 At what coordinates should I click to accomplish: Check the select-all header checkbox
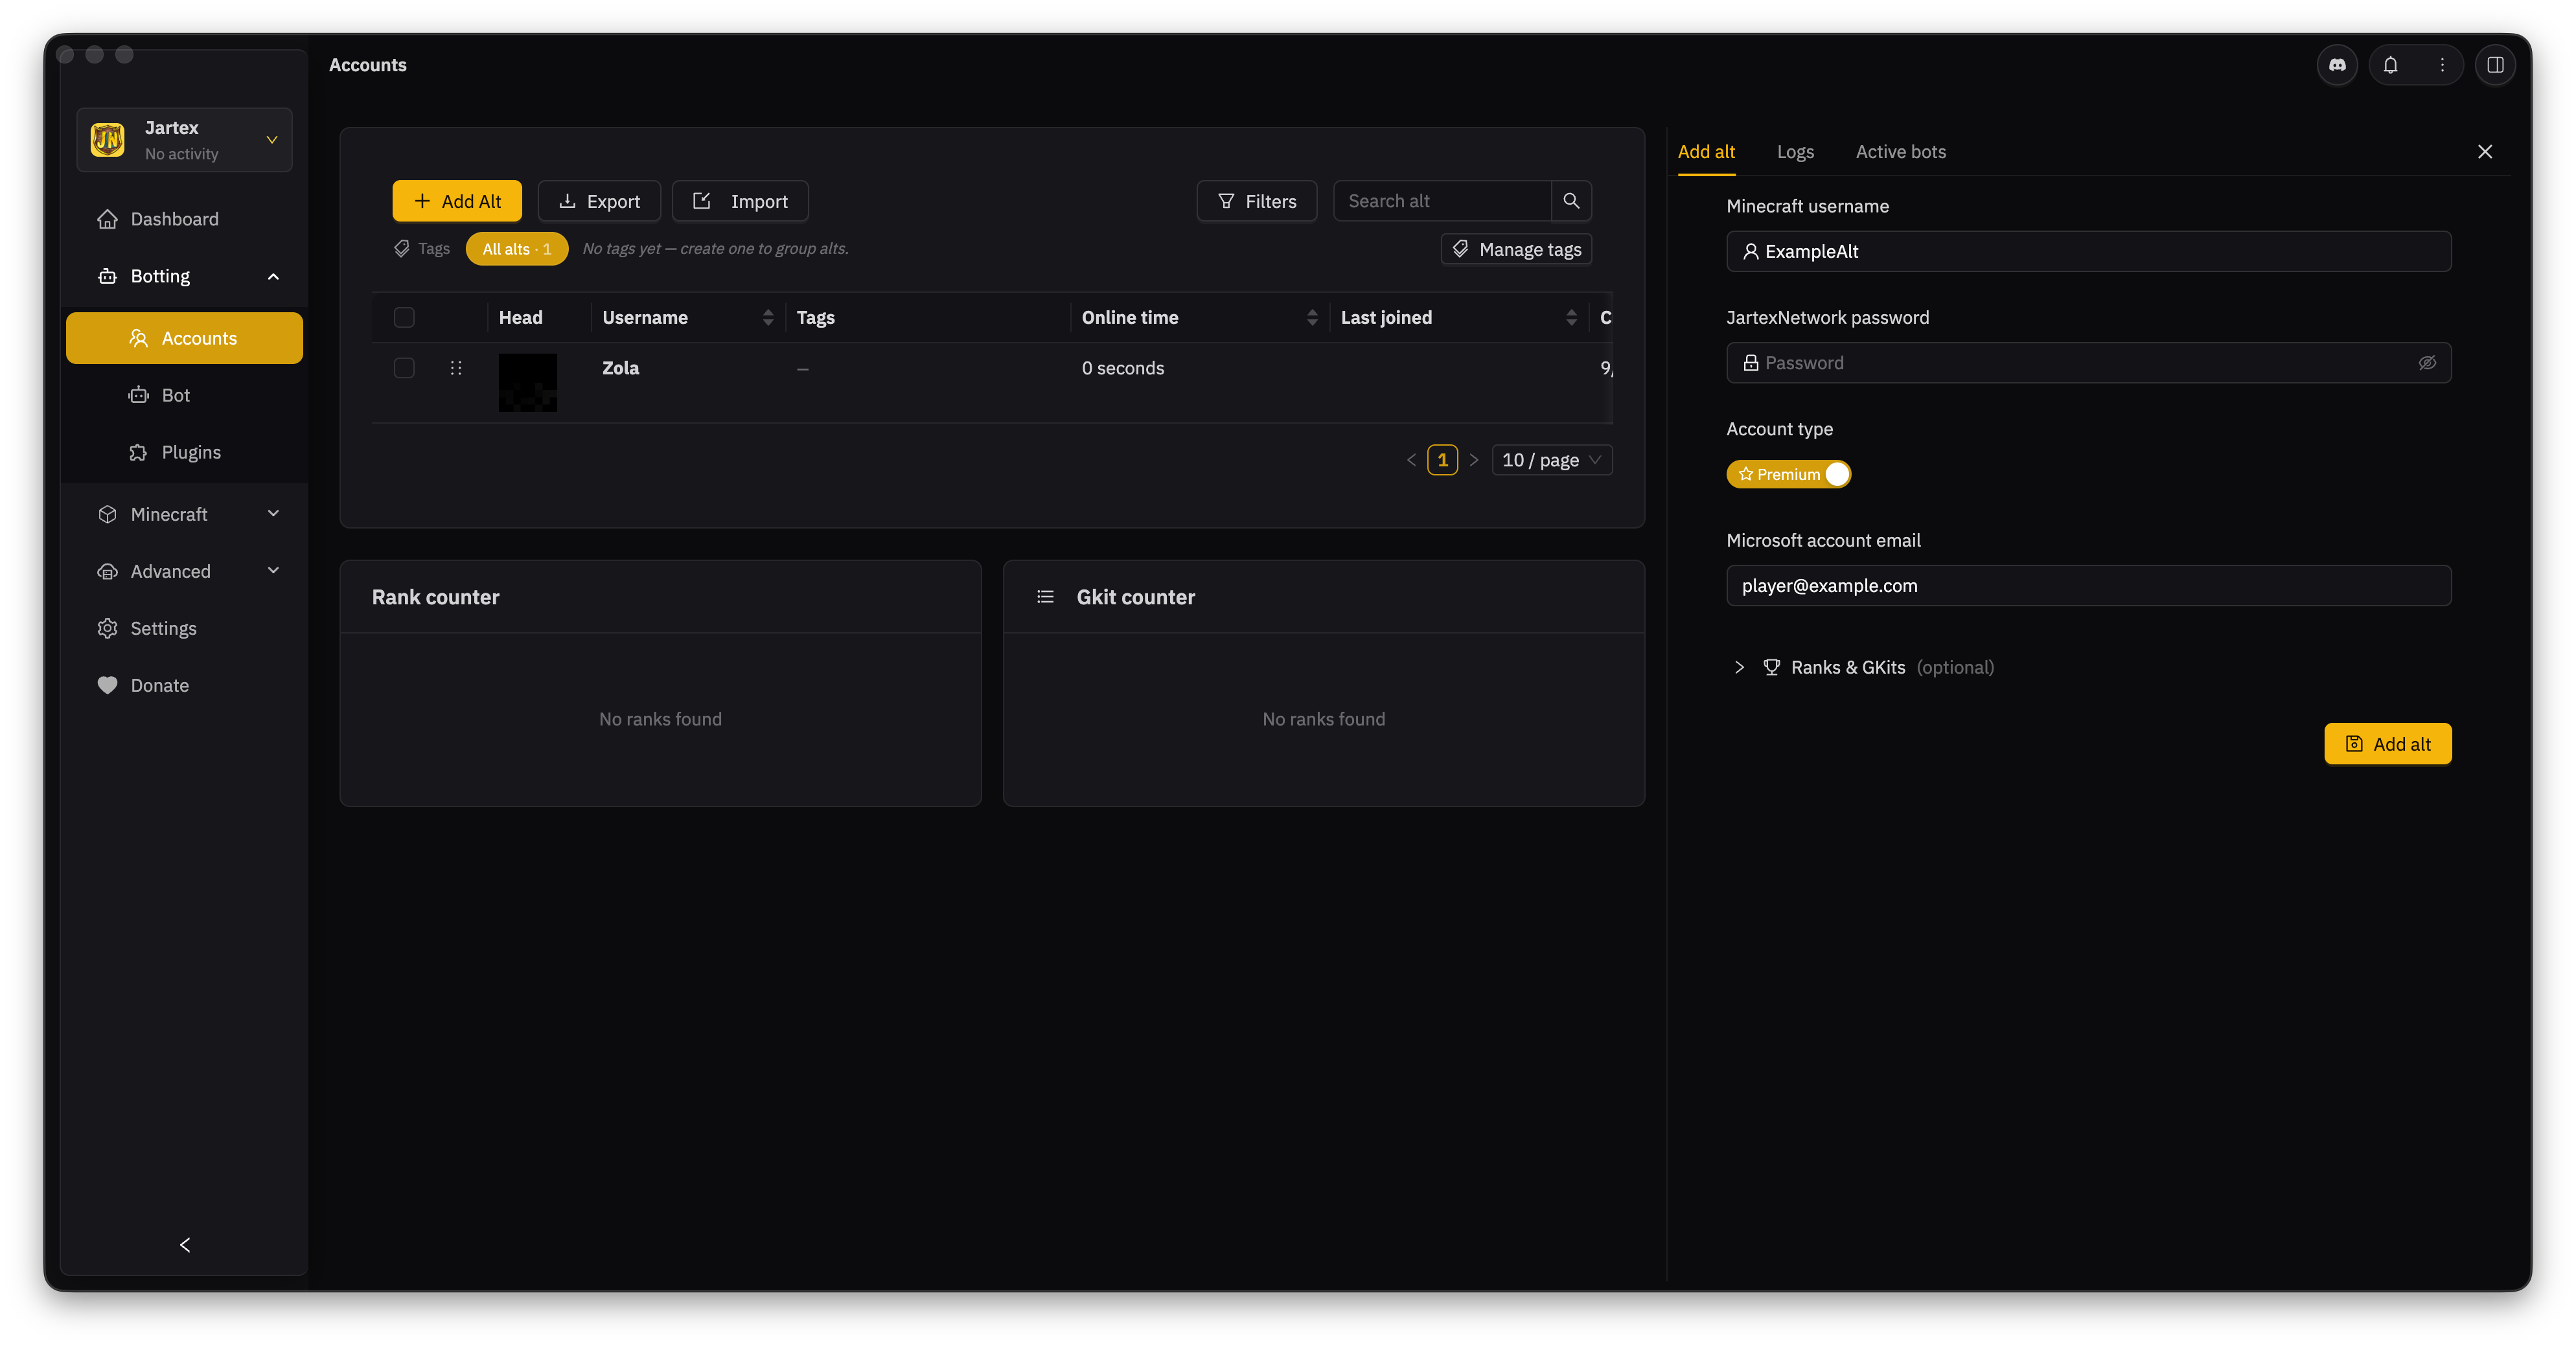(404, 317)
